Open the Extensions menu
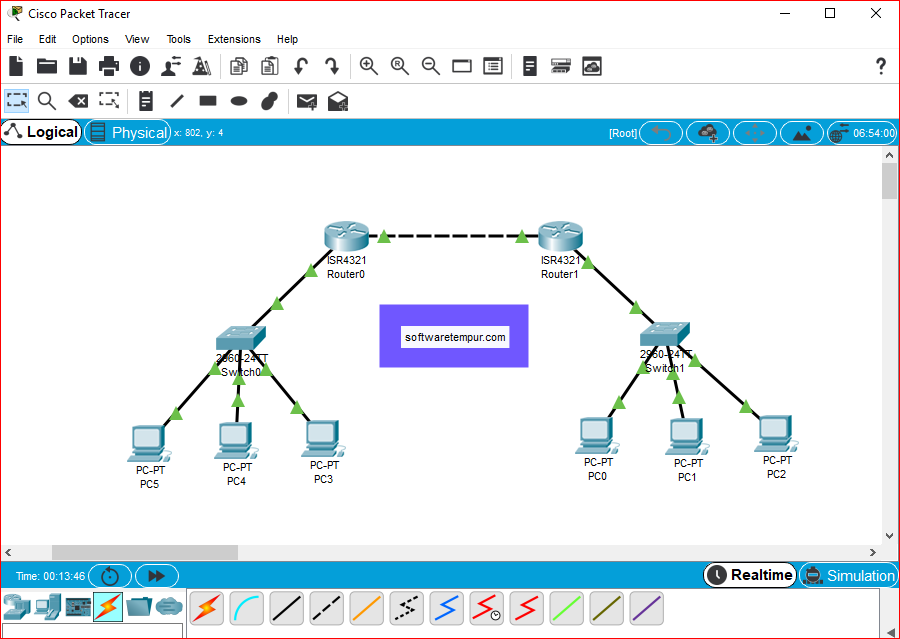 pos(234,39)
